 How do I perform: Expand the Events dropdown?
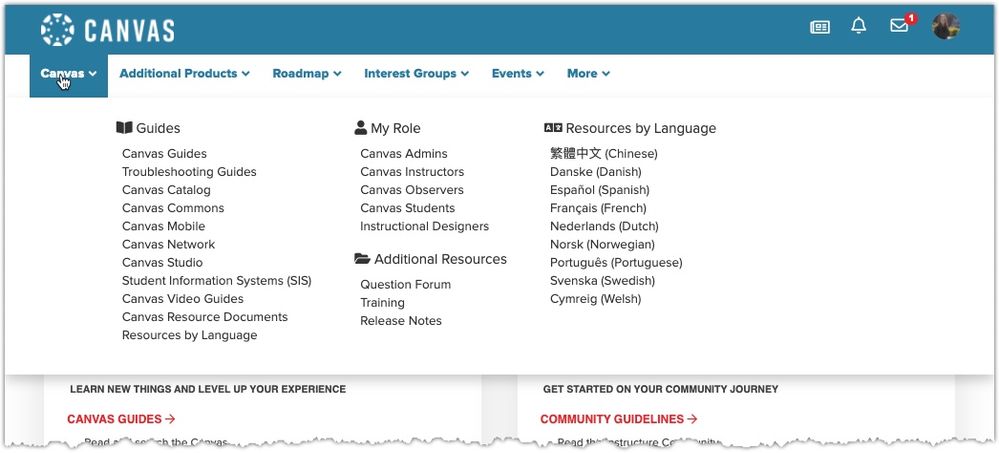coord(518,73)
